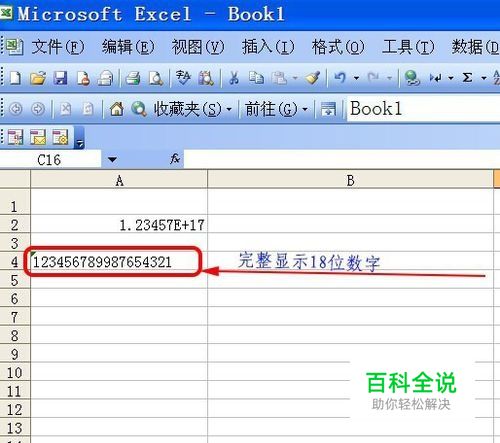Image resolution: width=500 pixels, height=443 pixels.
Task: Click the third icon in the small floating toolbar
Action: click(60, 137)
